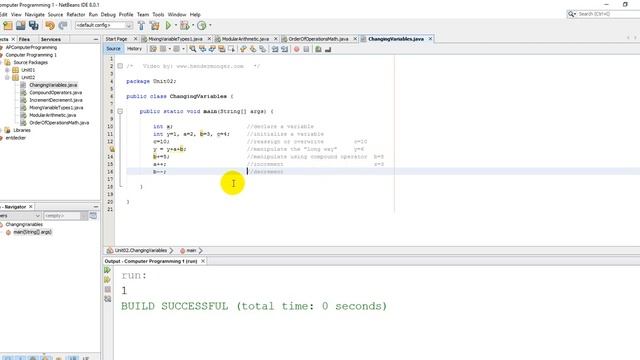The image size is (640, 360).
Task: Run the project with green arrow
Action: point(168,26)
